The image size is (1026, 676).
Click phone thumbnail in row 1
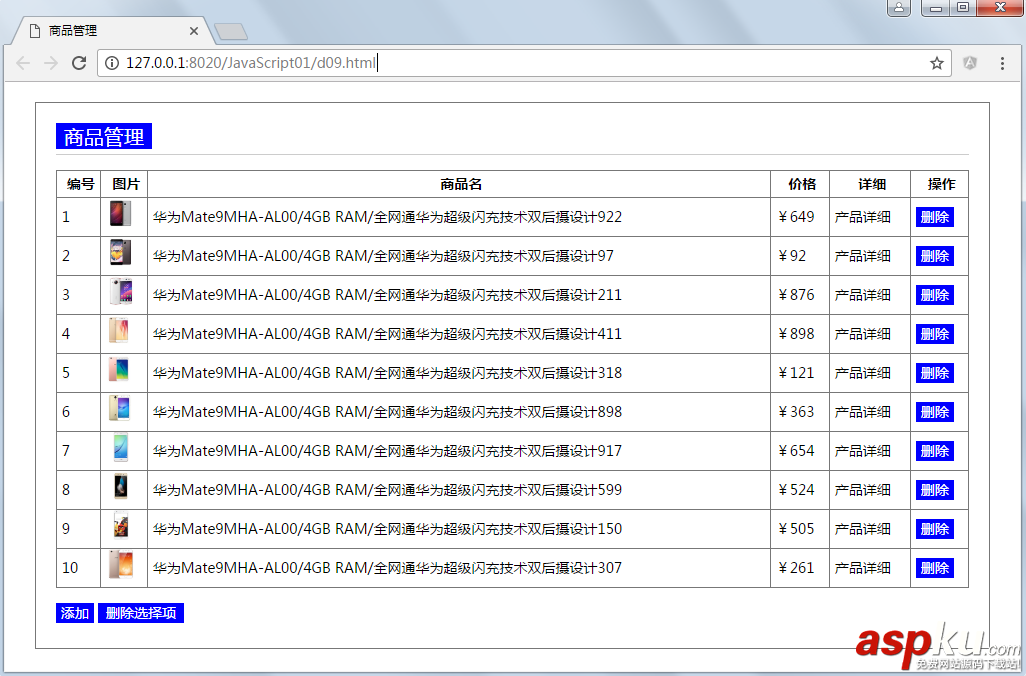pos(120,214)
